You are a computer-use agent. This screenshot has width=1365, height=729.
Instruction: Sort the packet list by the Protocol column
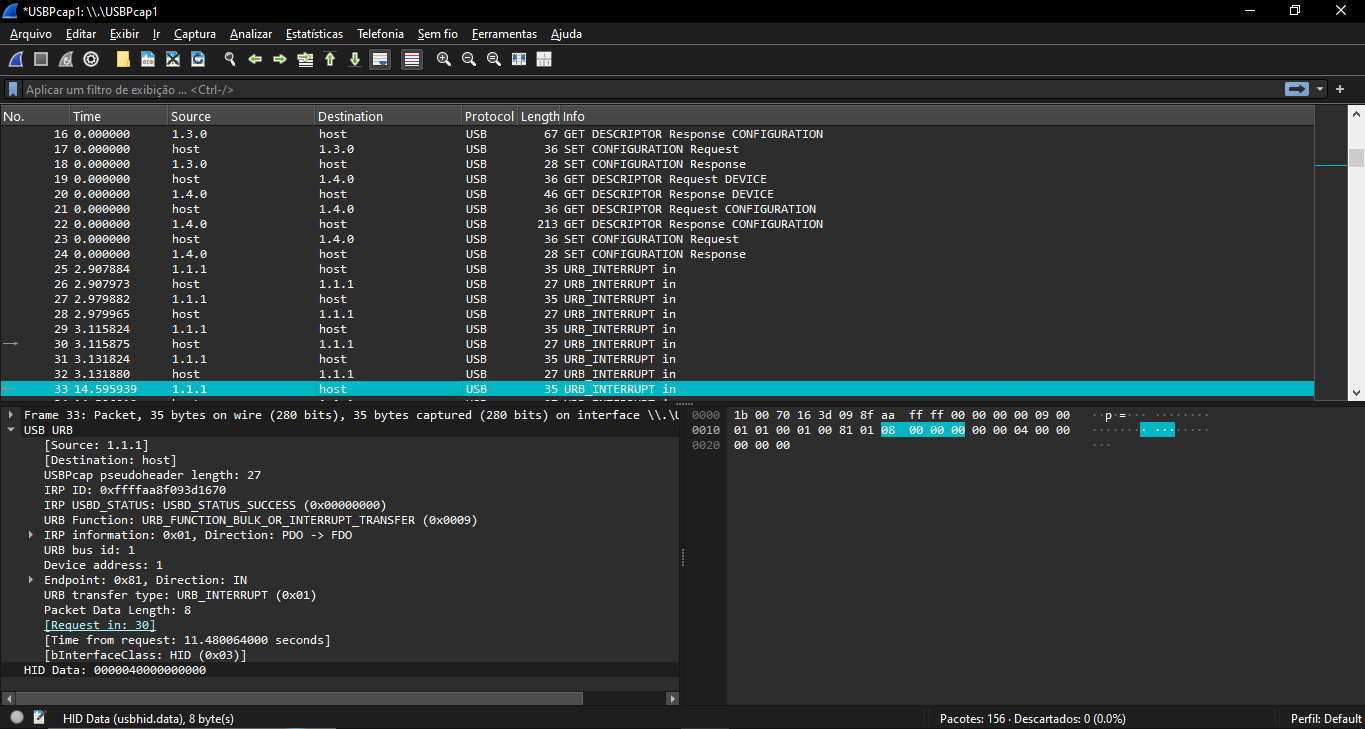490,116
